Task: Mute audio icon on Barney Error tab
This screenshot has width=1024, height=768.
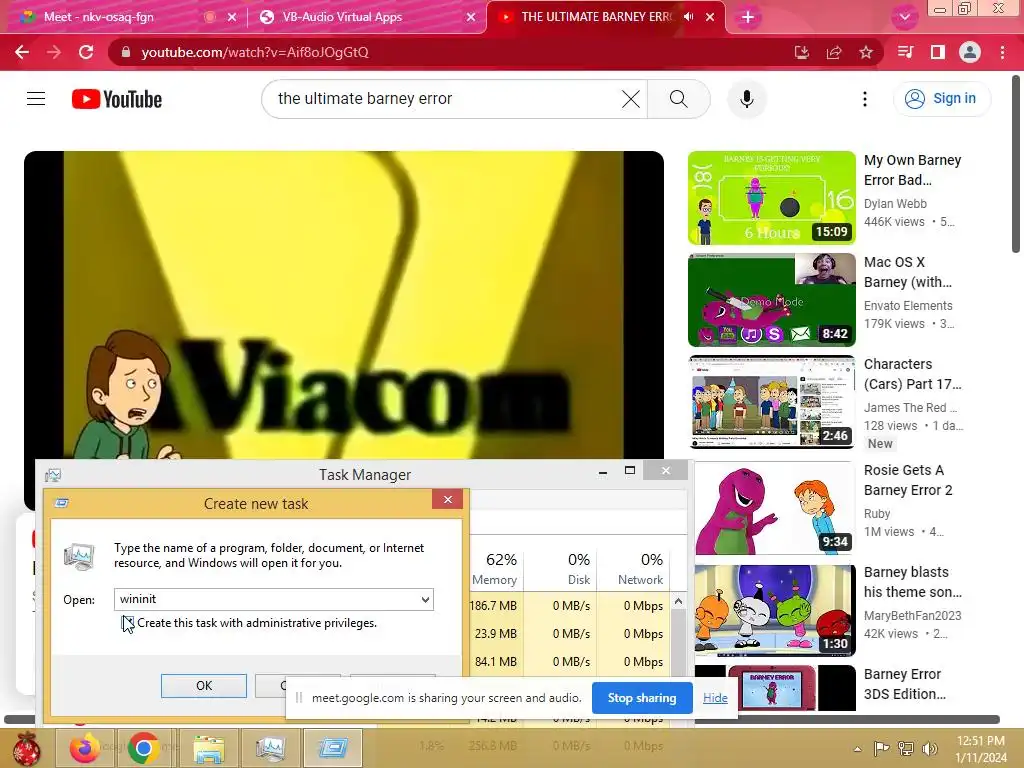Action: pyautogui.click(x=688, y=17)
